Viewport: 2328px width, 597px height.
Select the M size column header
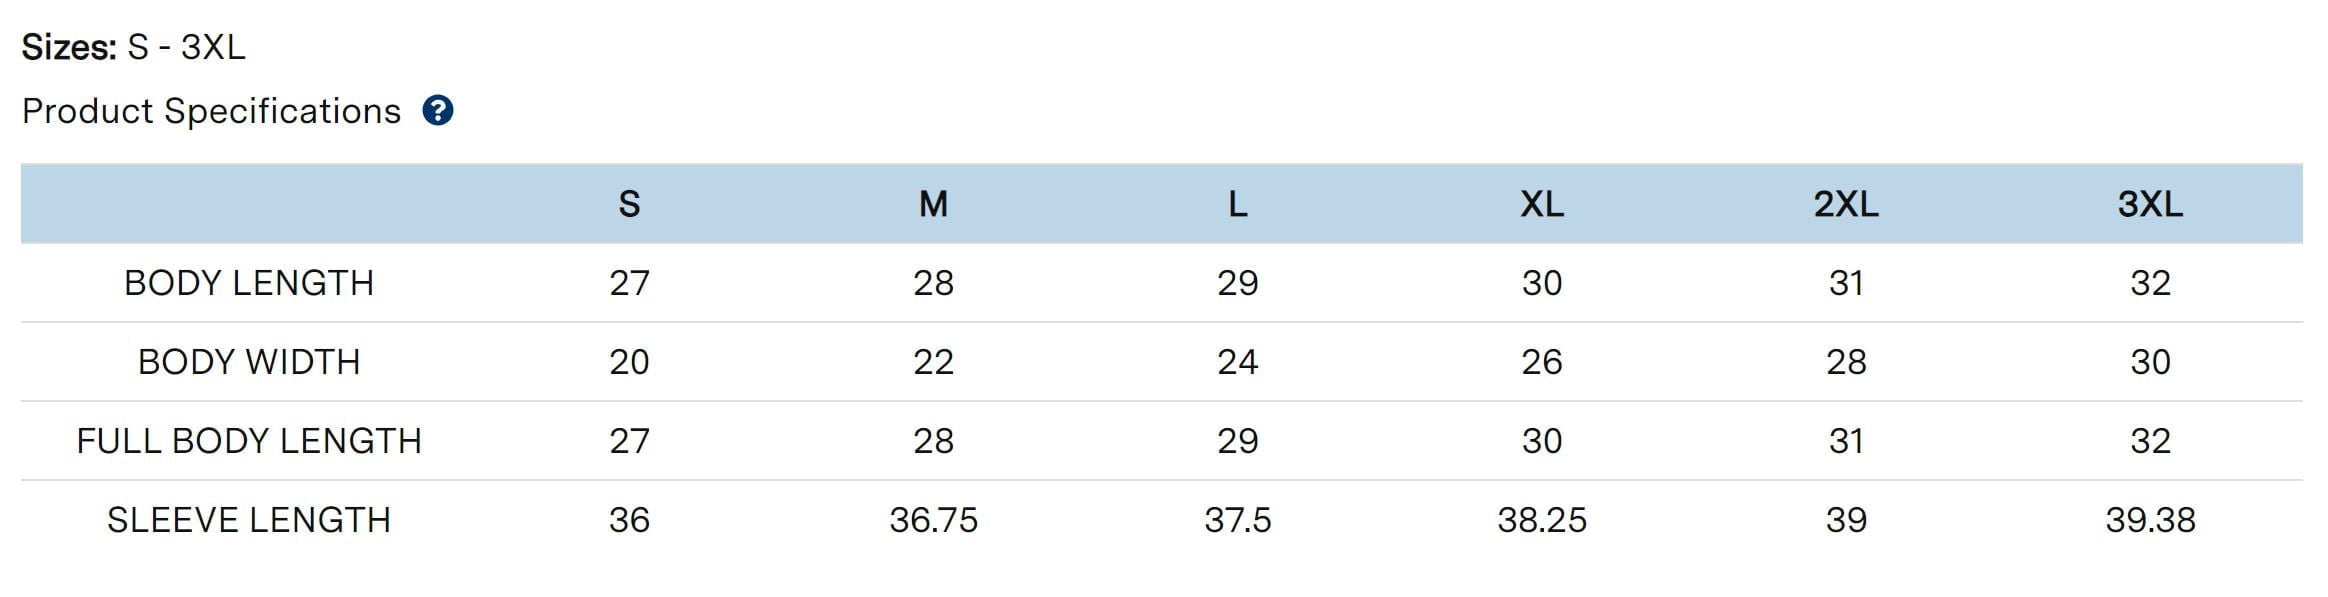click(933, 204)
